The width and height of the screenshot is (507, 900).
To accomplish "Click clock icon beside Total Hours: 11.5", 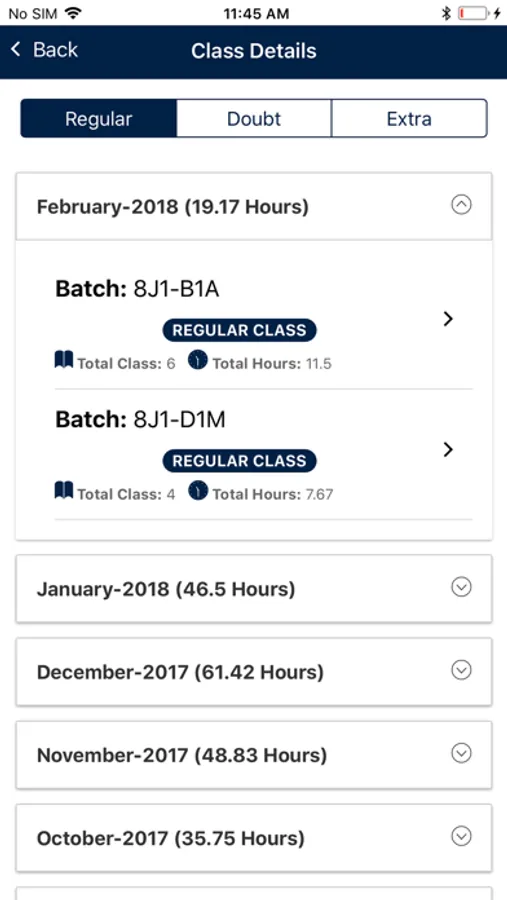I will (198, 360).
